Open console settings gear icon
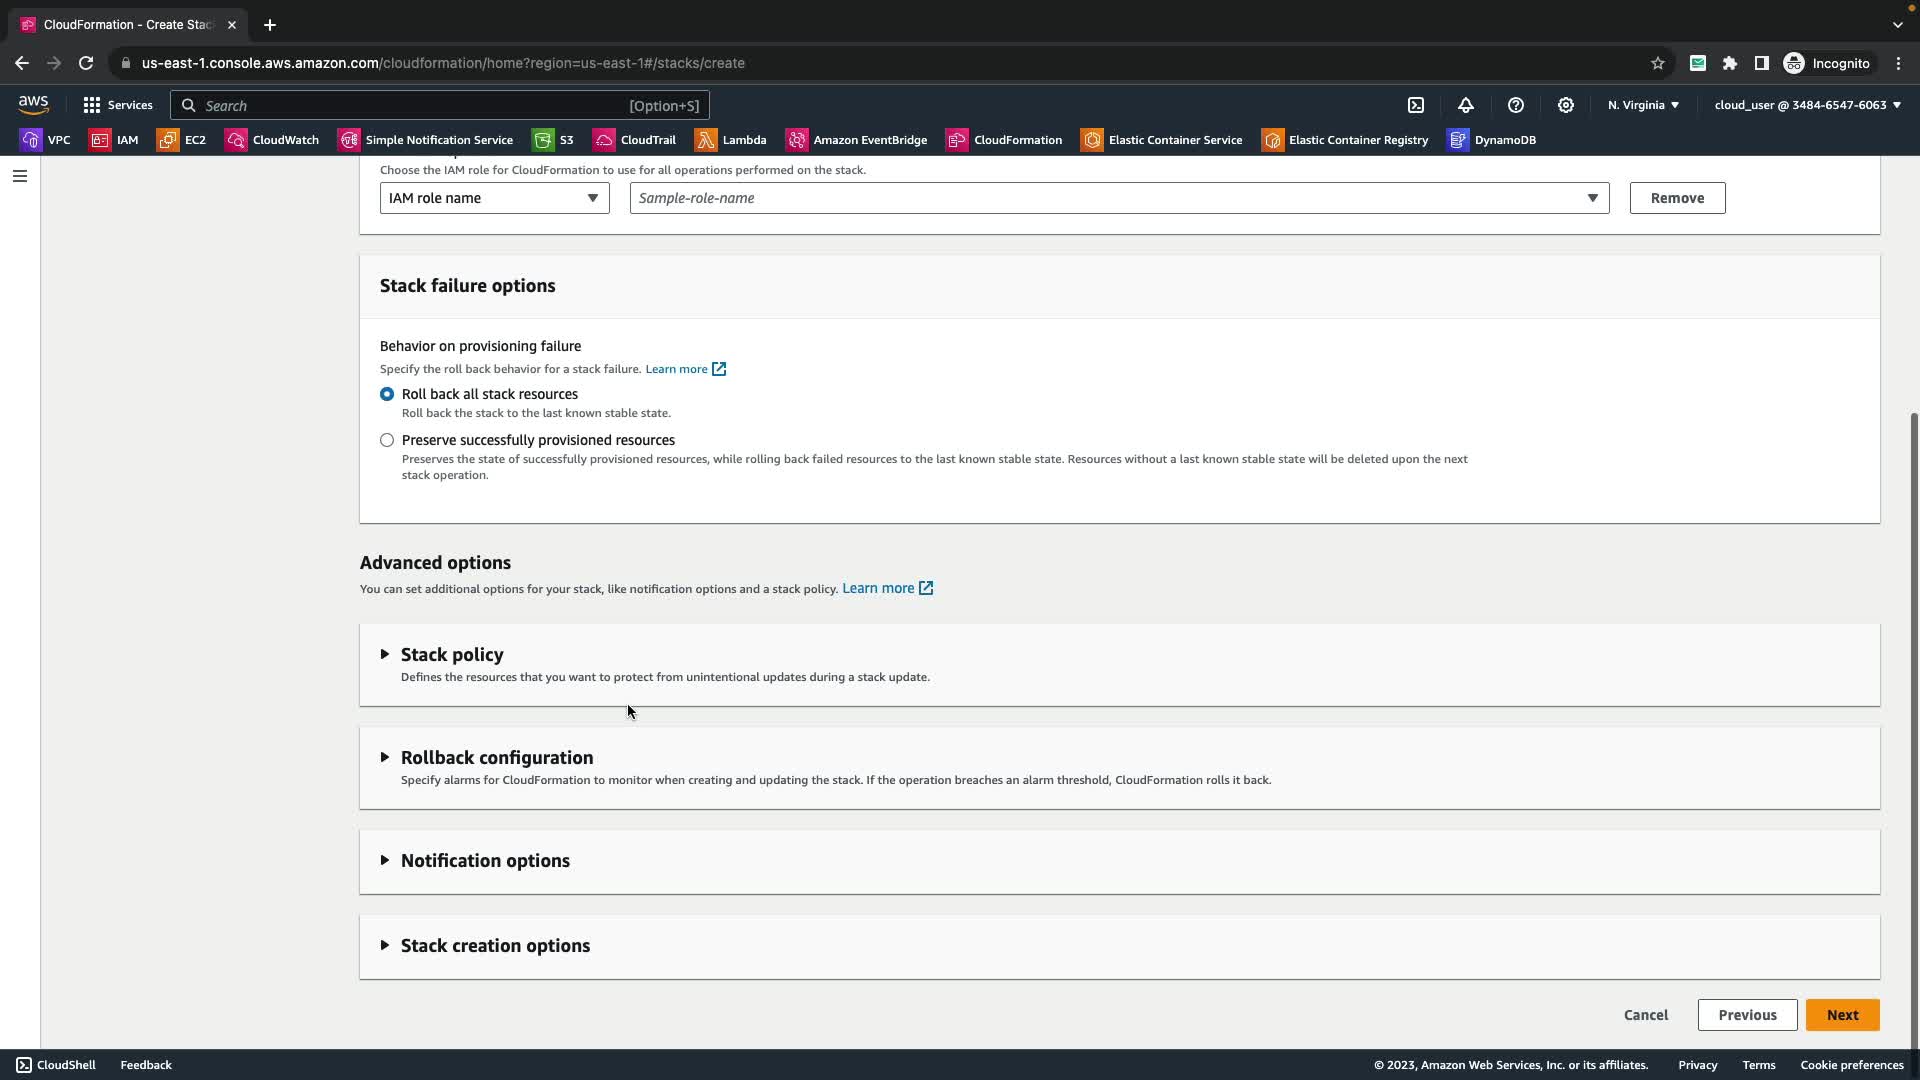The image size is (1920, 1080). click(1566, 105)
